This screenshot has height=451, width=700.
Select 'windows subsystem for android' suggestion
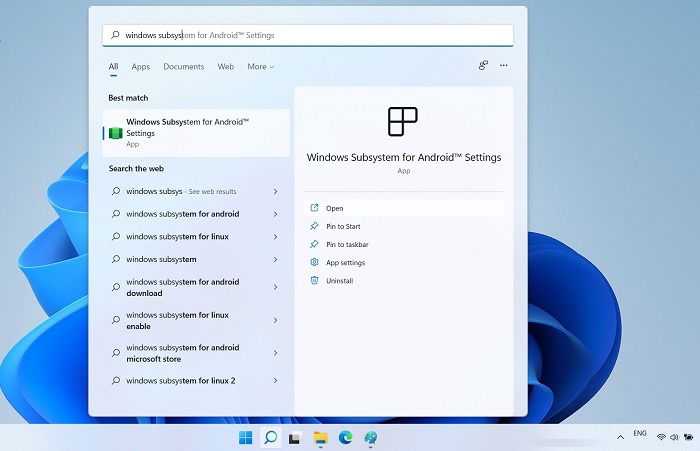[x=196, y=214]
